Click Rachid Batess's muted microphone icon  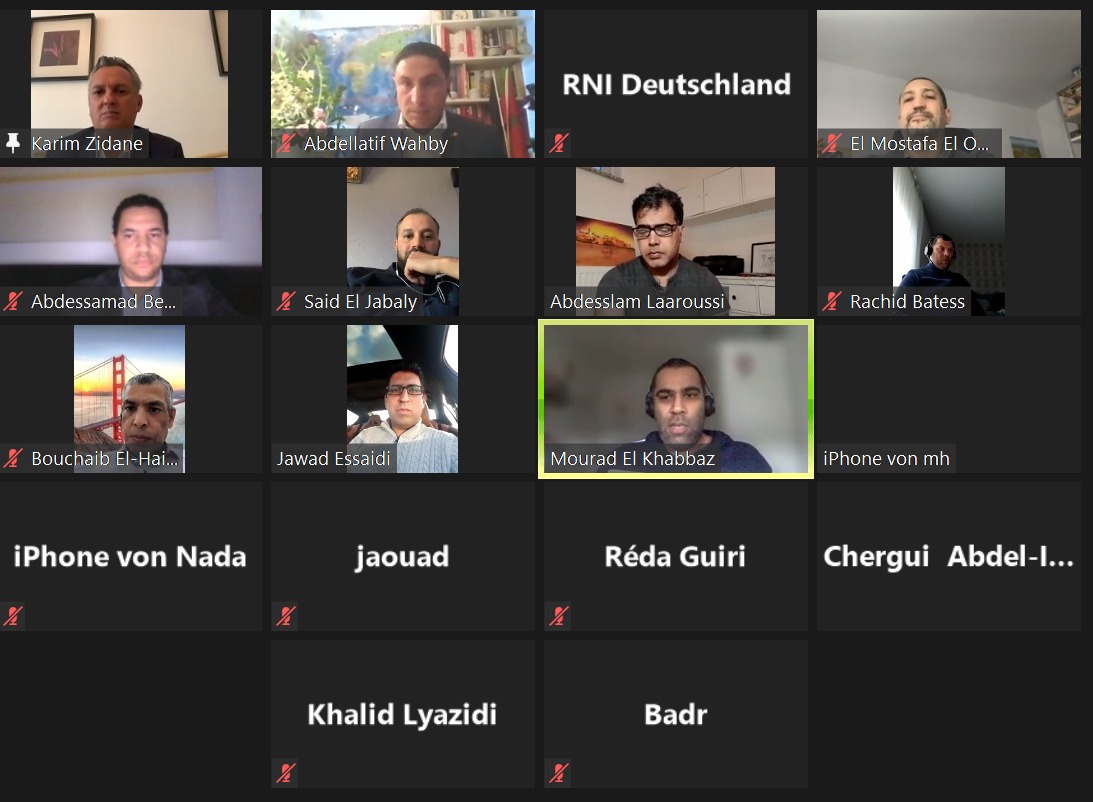click(832, 301)
